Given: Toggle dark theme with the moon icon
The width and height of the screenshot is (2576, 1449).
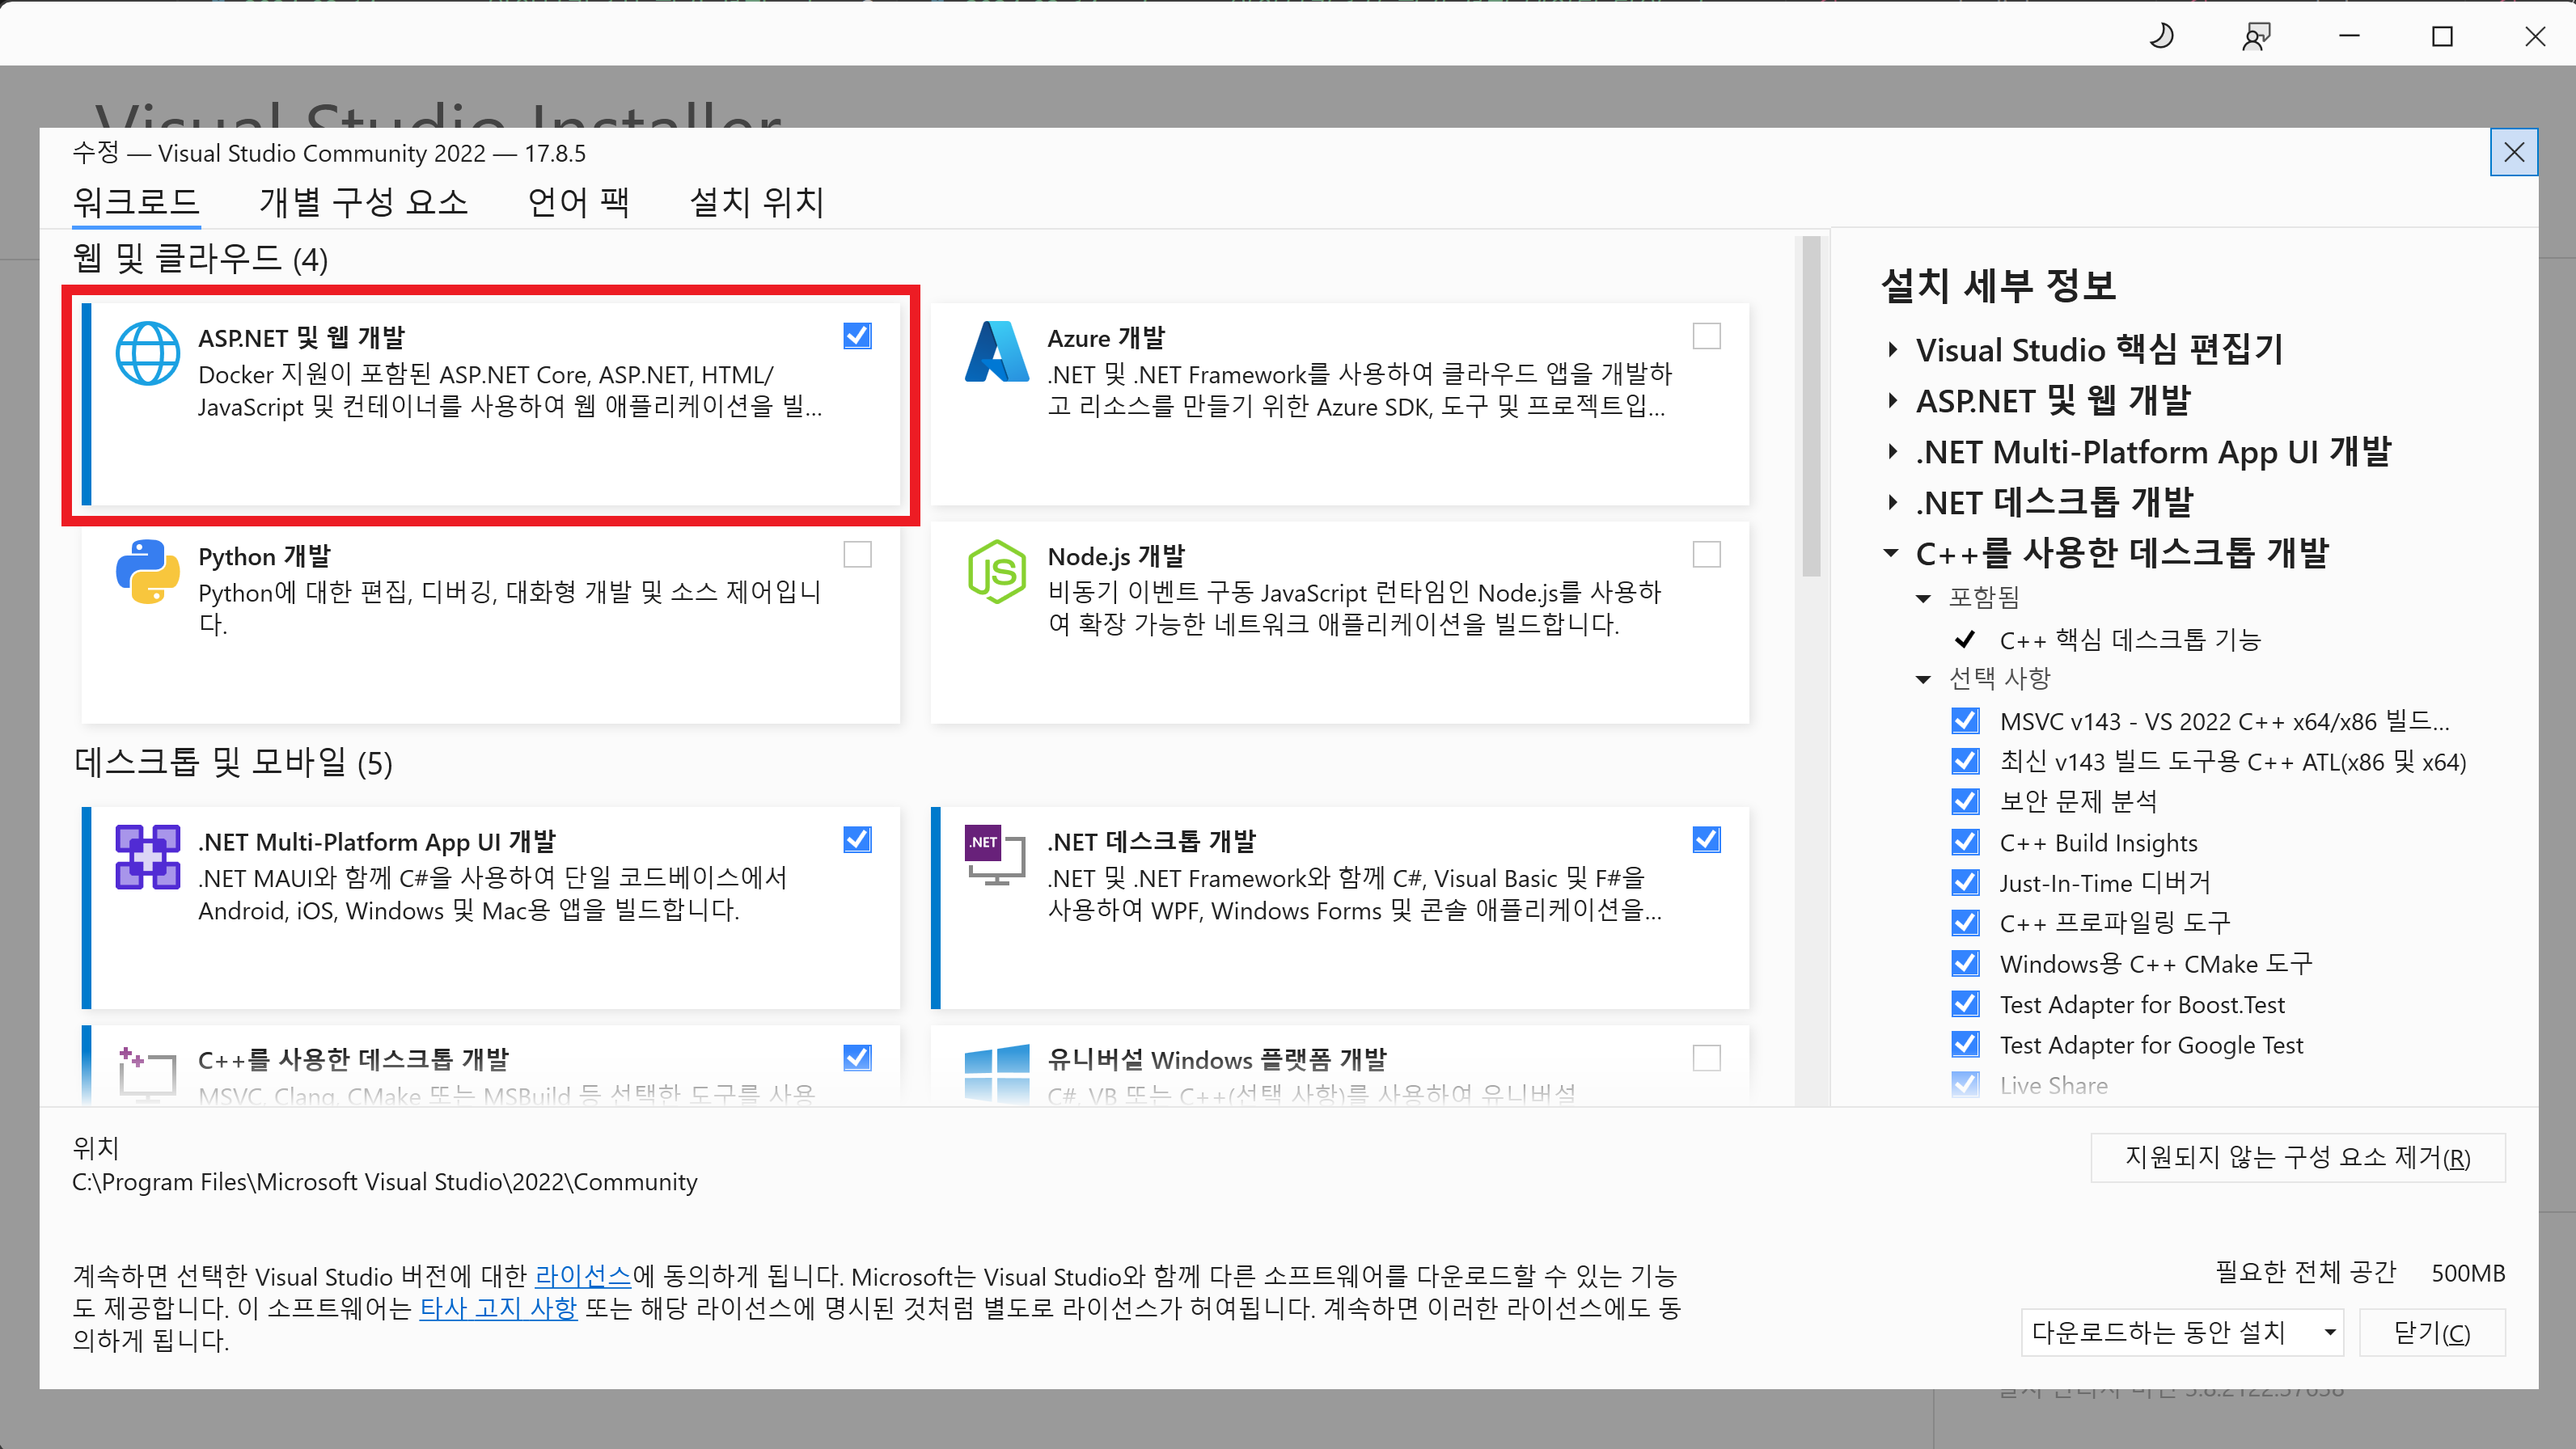Looking at the screenshot, I should [x=2161, y=37].
